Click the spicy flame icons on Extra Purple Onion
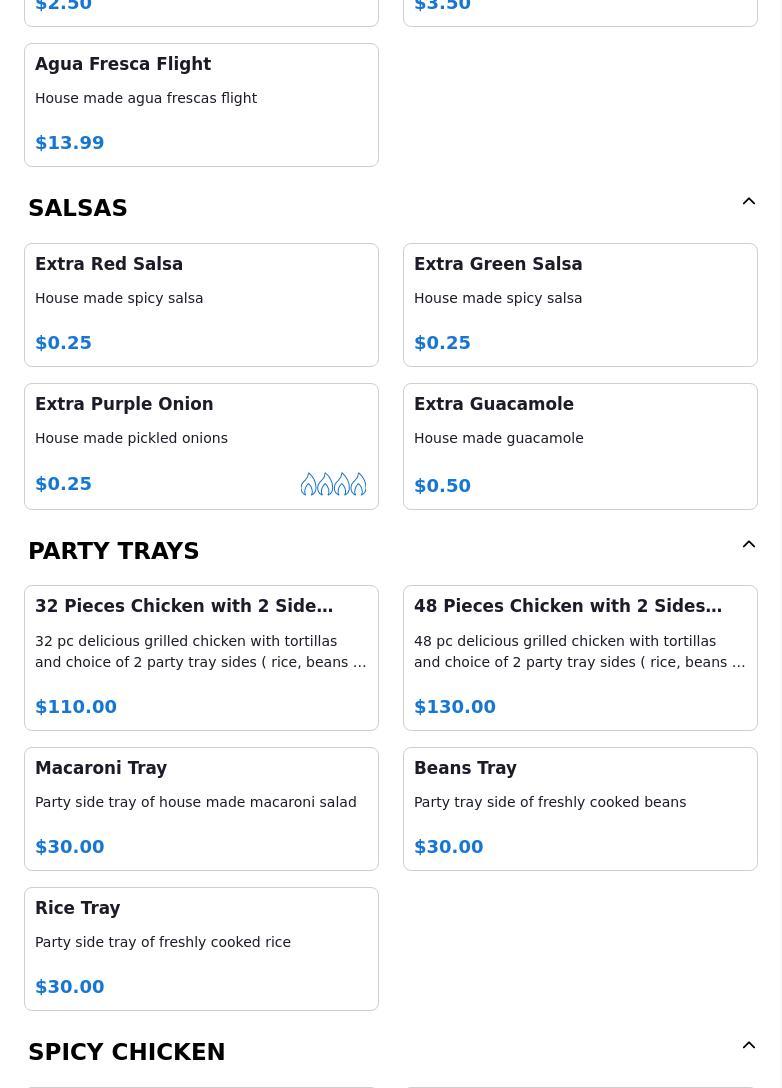Viewport: 782px width, 1088px height. (333, 484)
